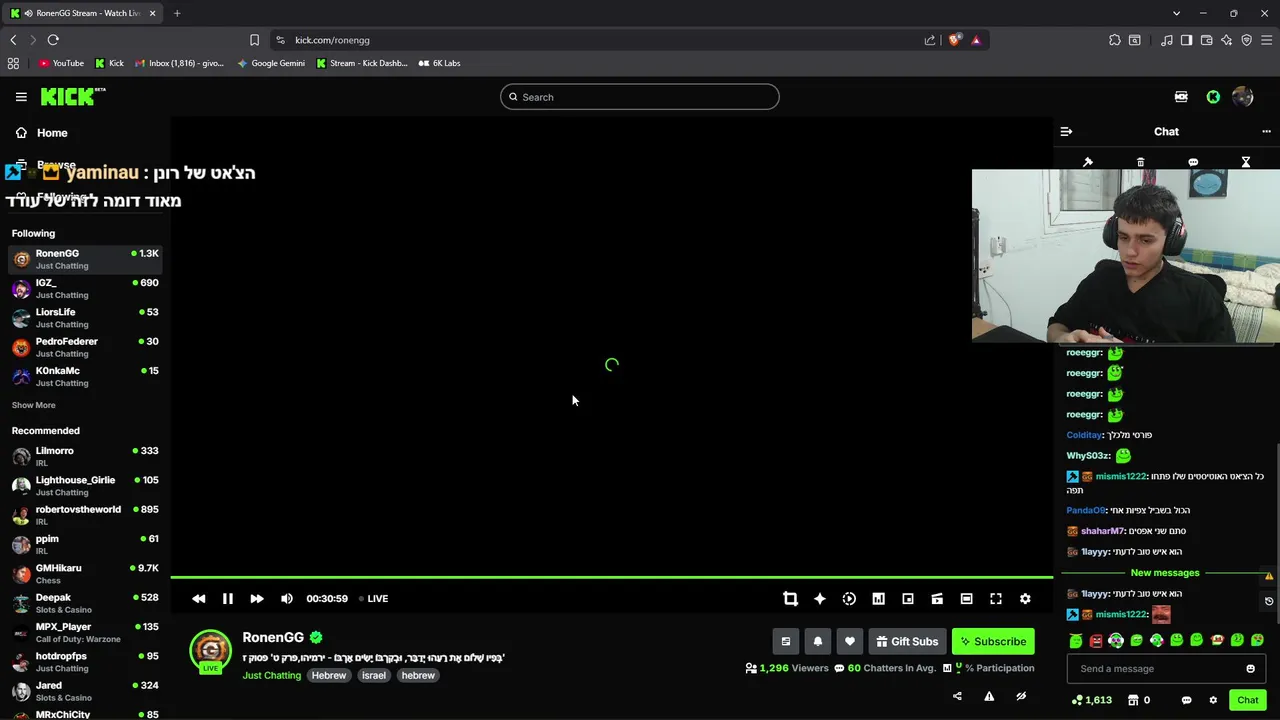Click the clock history icon in chat
Image resolution: width=1280 pixels, height=720 pixels.
[x=1269, y=601]
